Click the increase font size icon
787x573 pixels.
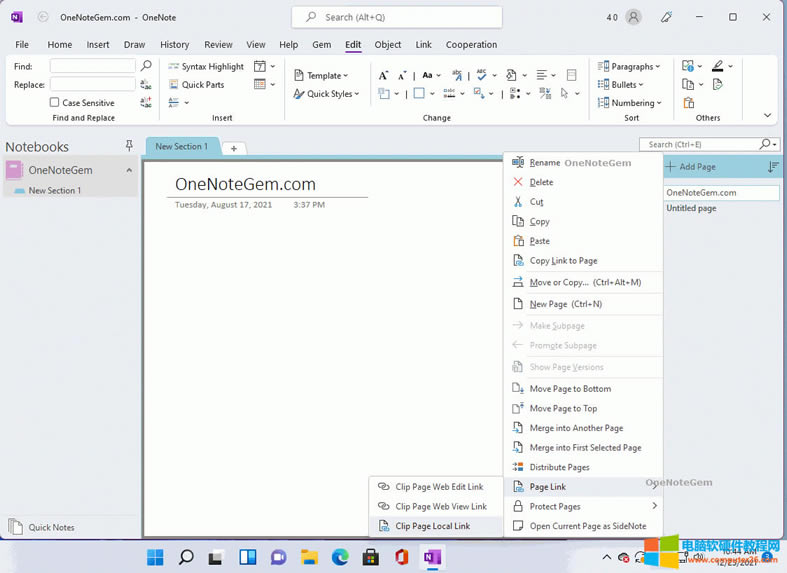(383, 75)
